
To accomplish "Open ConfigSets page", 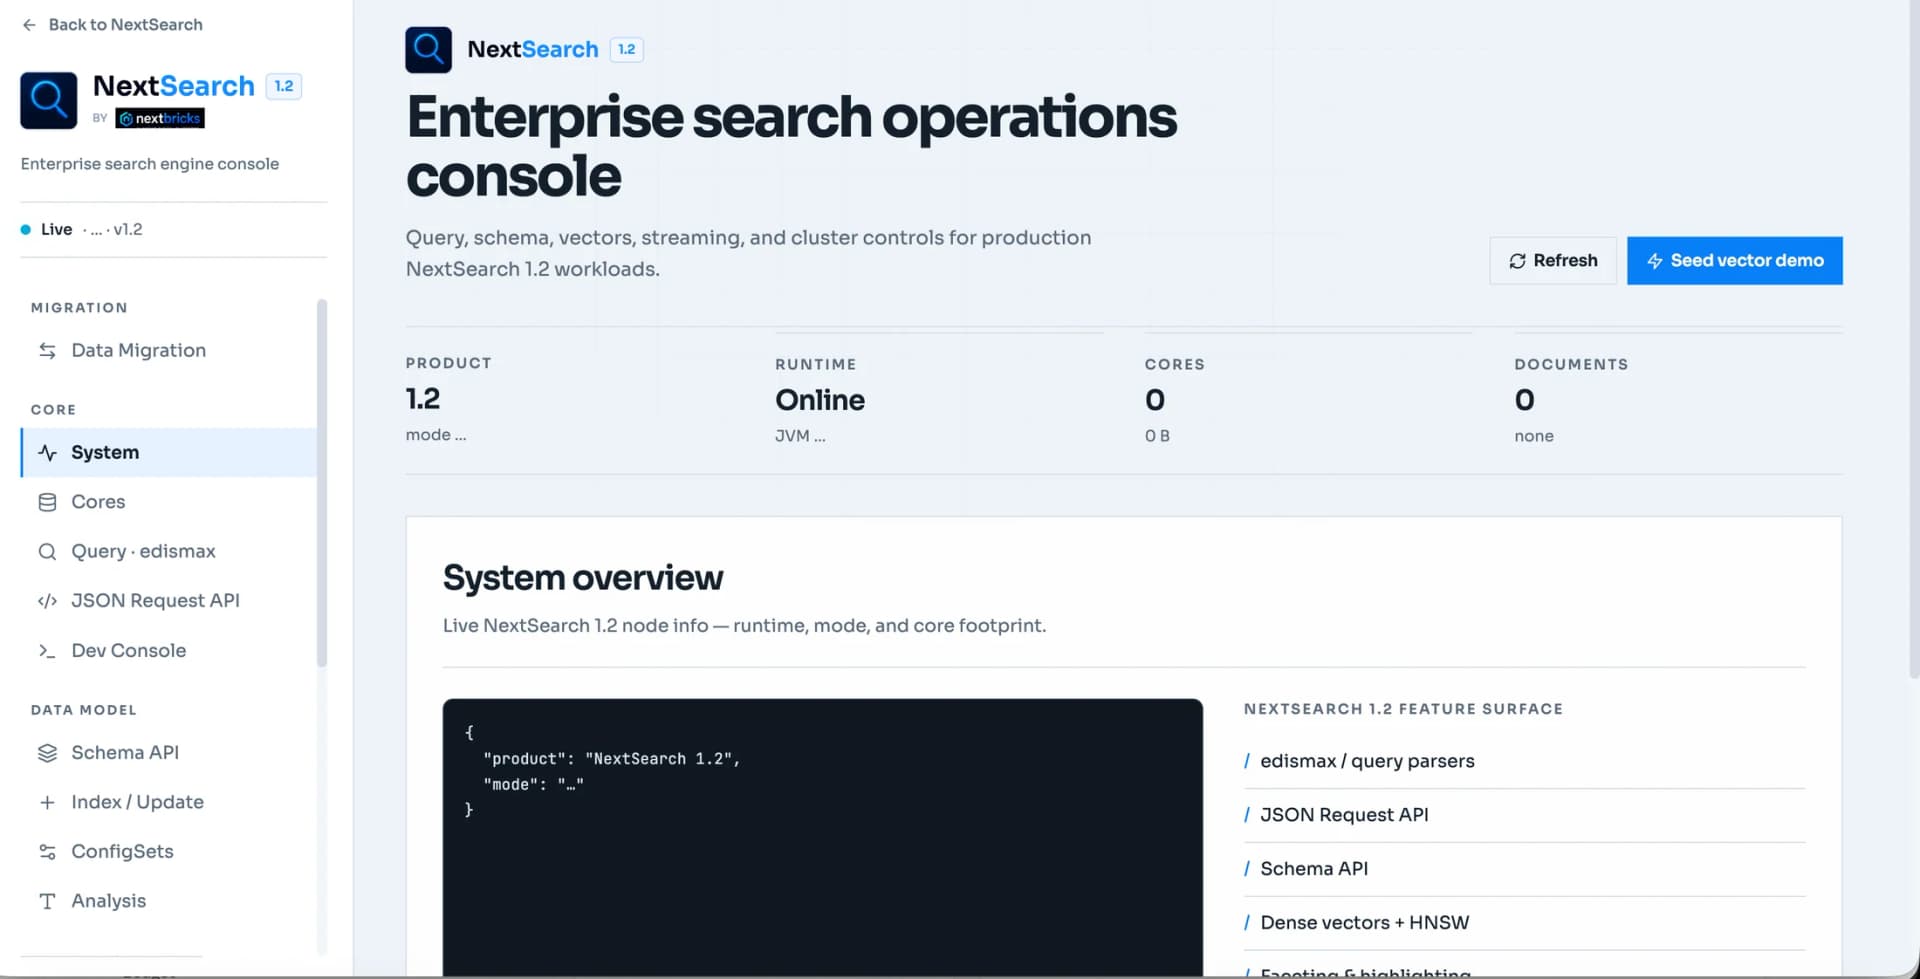I will [x=168, y=852].
